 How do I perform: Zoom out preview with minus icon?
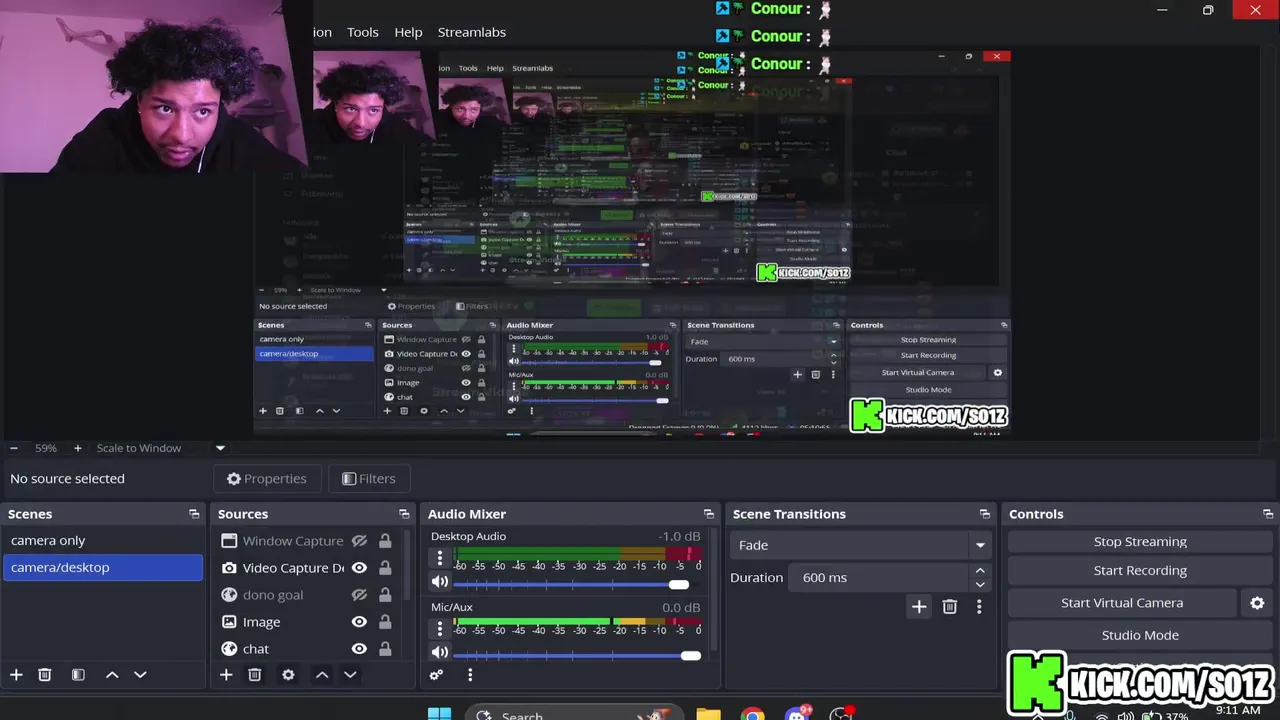13,448
